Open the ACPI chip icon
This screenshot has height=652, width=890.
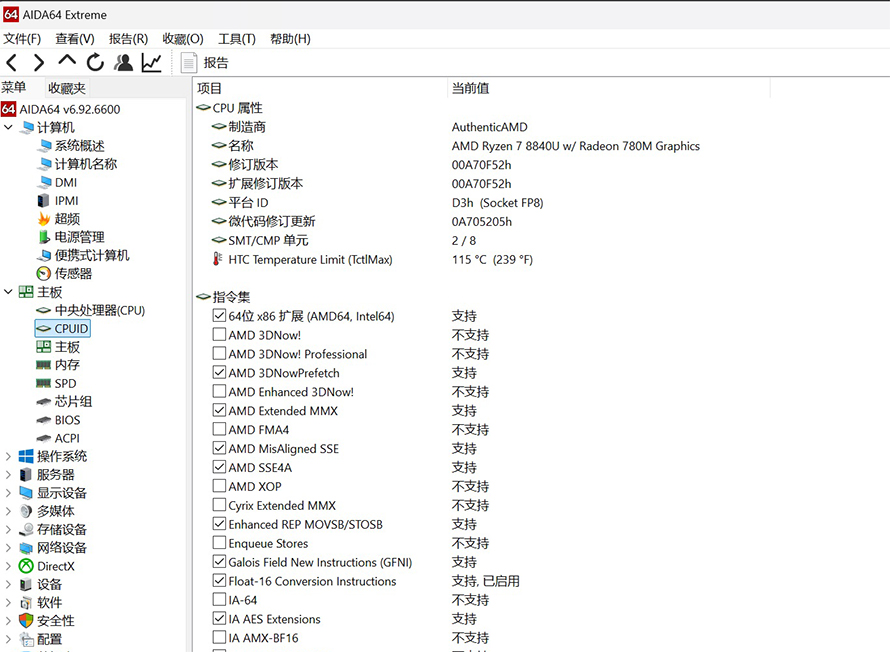click(x=44, y=438)
